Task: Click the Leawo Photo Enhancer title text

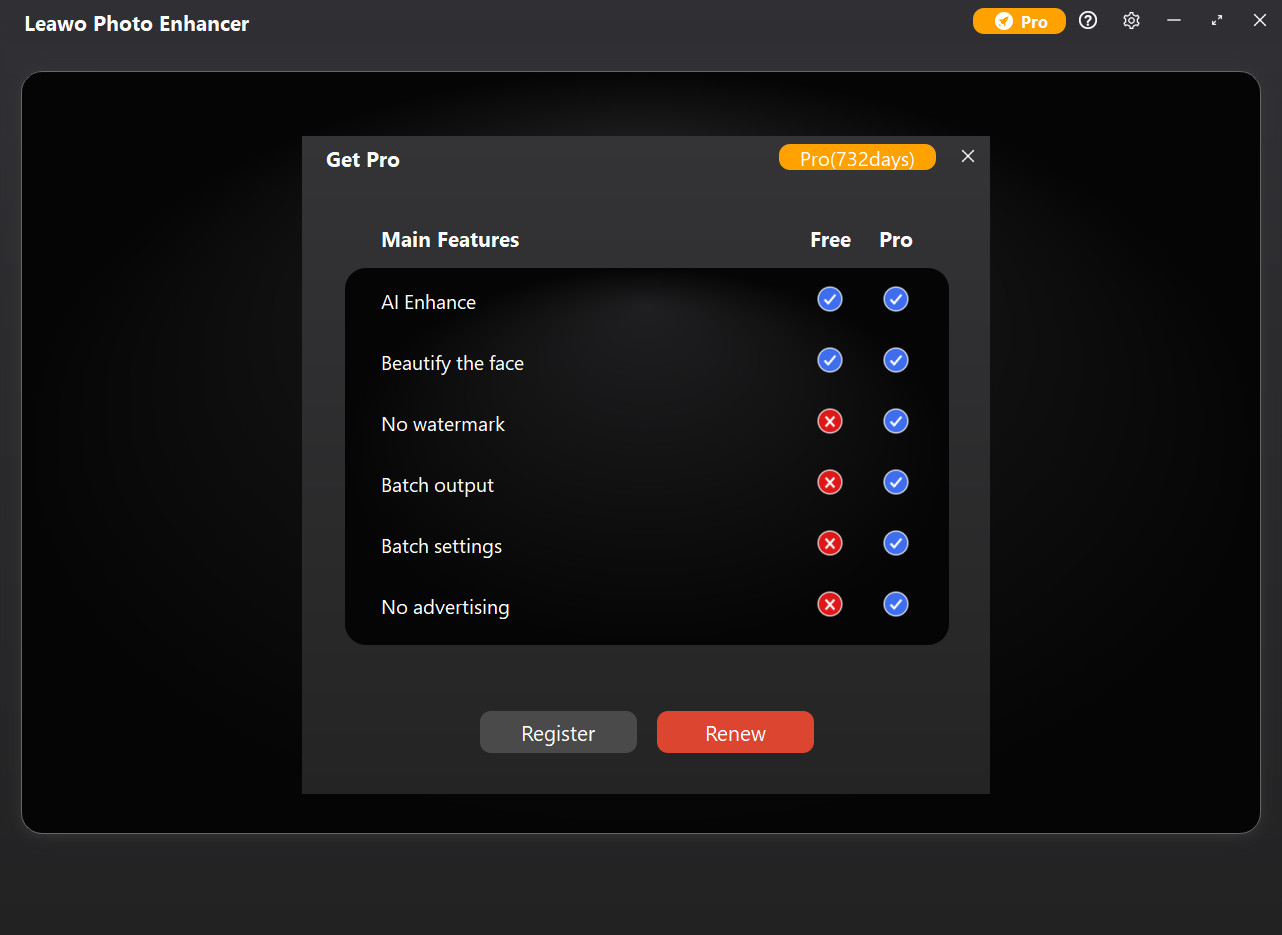Action: pyautogui.click(x=136, y=24)
